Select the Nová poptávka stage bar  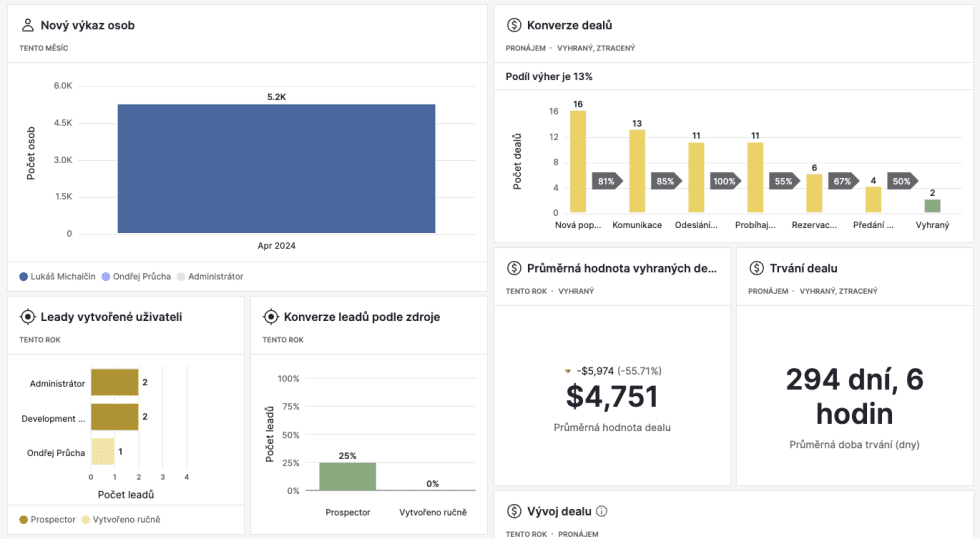pyautogui.click(x=578, y=161)
